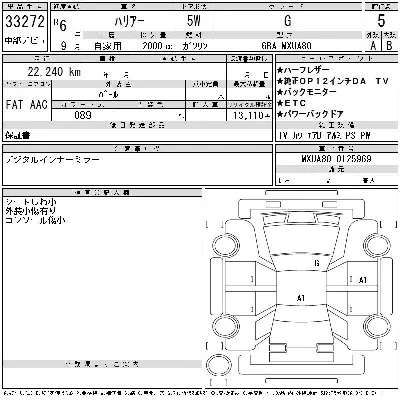
Task: Click the G mark on the windshield diagram
Action: click(x=317, y=263)
